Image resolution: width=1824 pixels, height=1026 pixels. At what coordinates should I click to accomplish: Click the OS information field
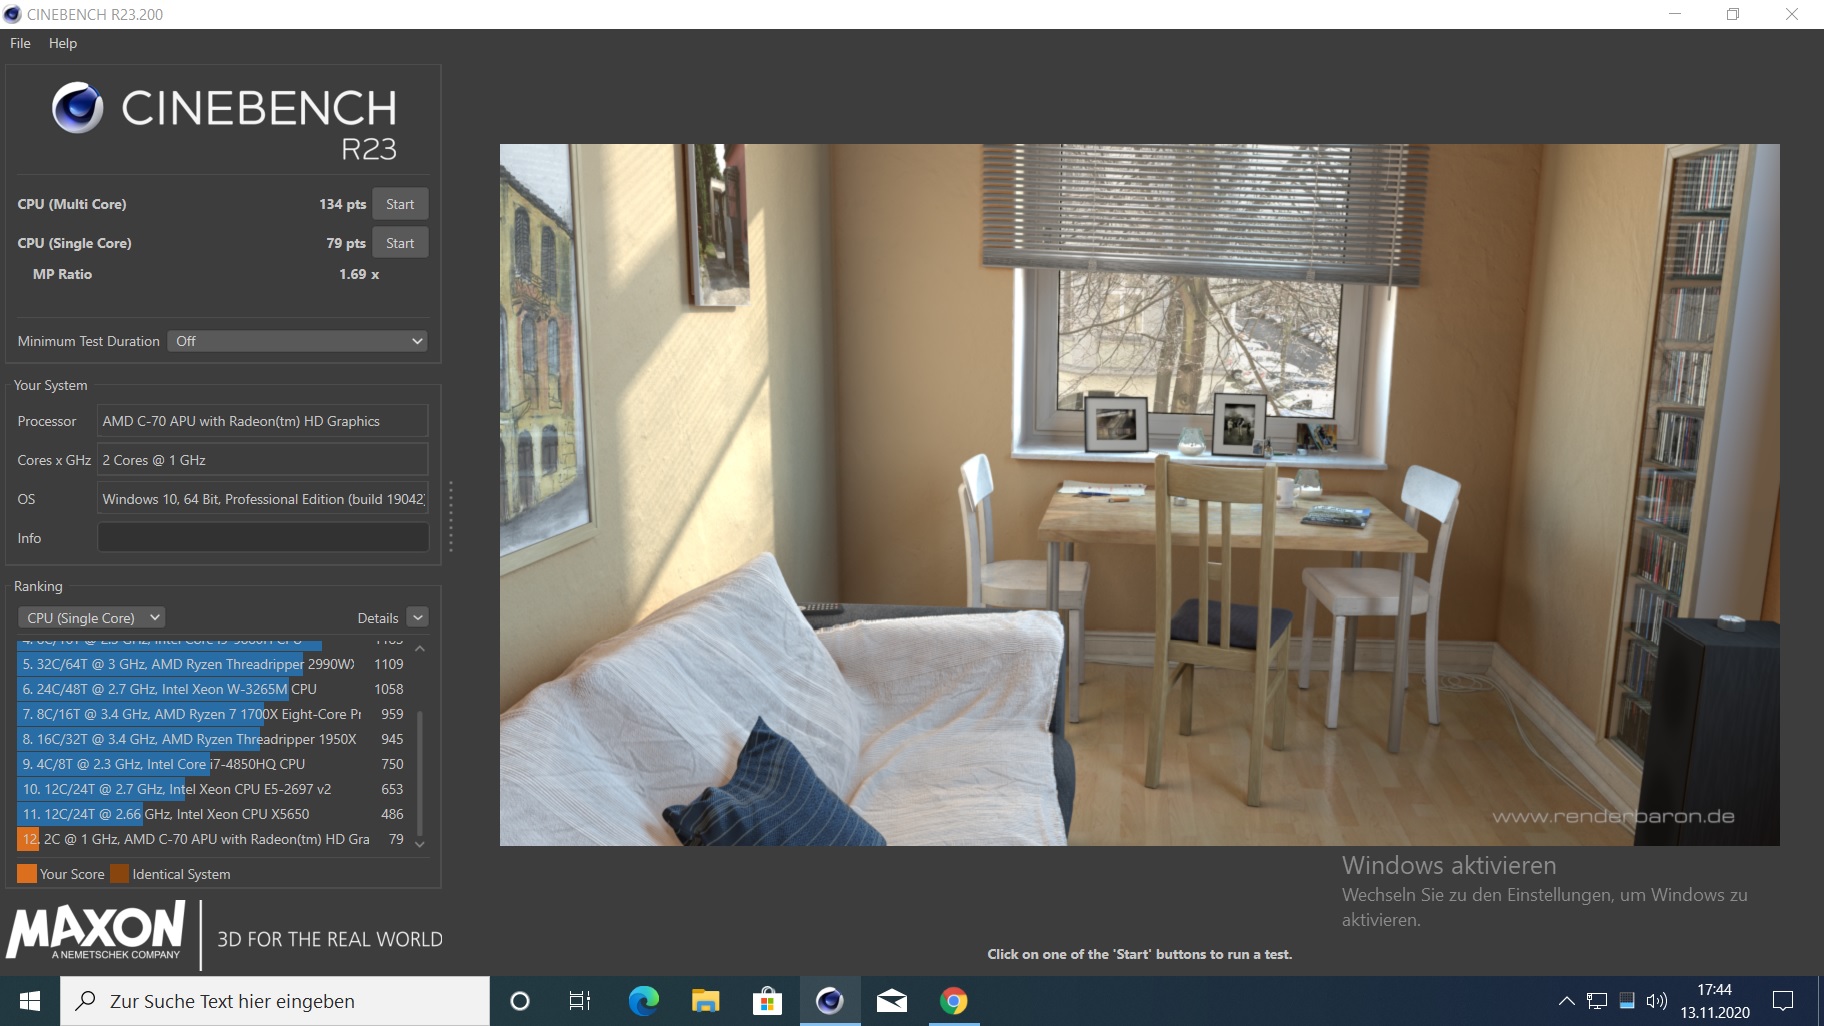point(262,499)
